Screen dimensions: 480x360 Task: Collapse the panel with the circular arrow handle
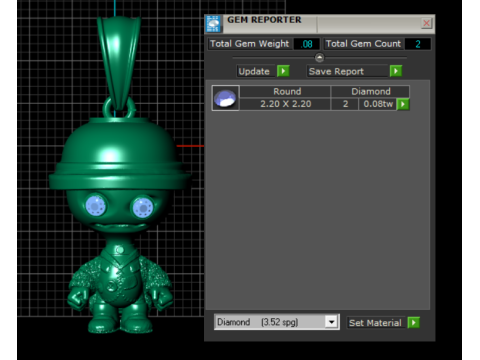(x=319, y=58)
